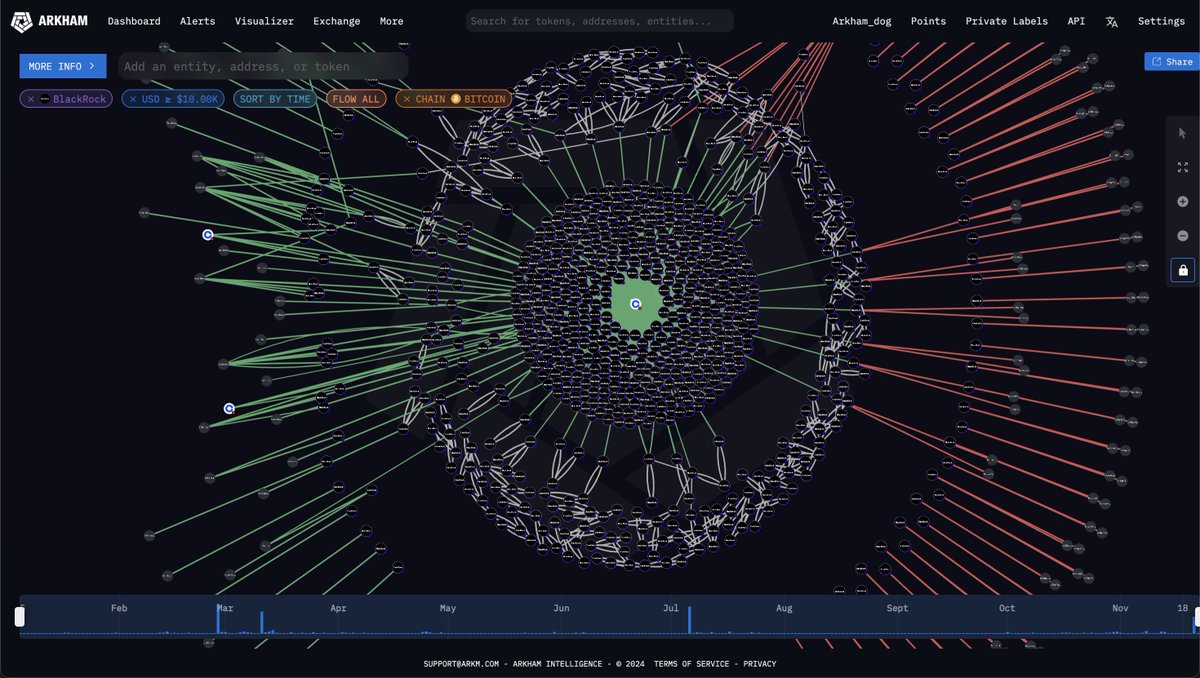Open the Arkham_dog account profile
This screenshot has height=678, width=1200.
pos(861,21)
